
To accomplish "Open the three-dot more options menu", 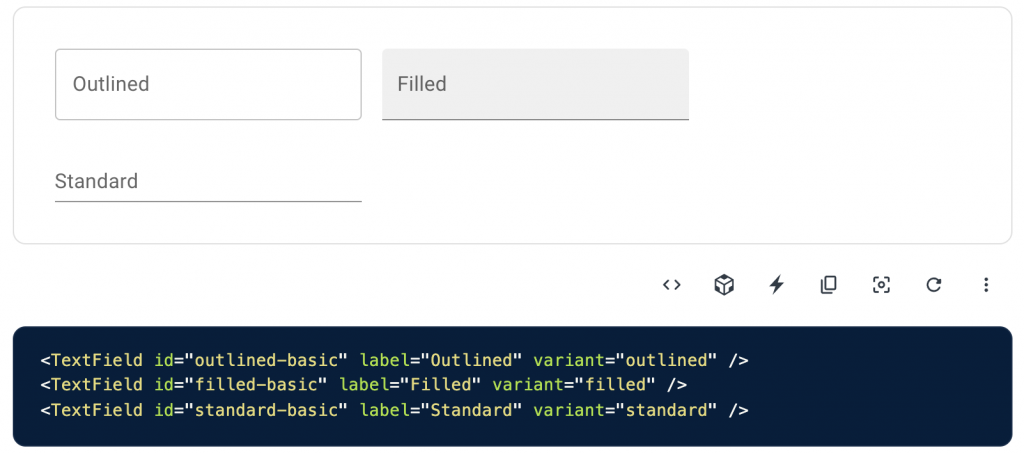I will point(986,285).
